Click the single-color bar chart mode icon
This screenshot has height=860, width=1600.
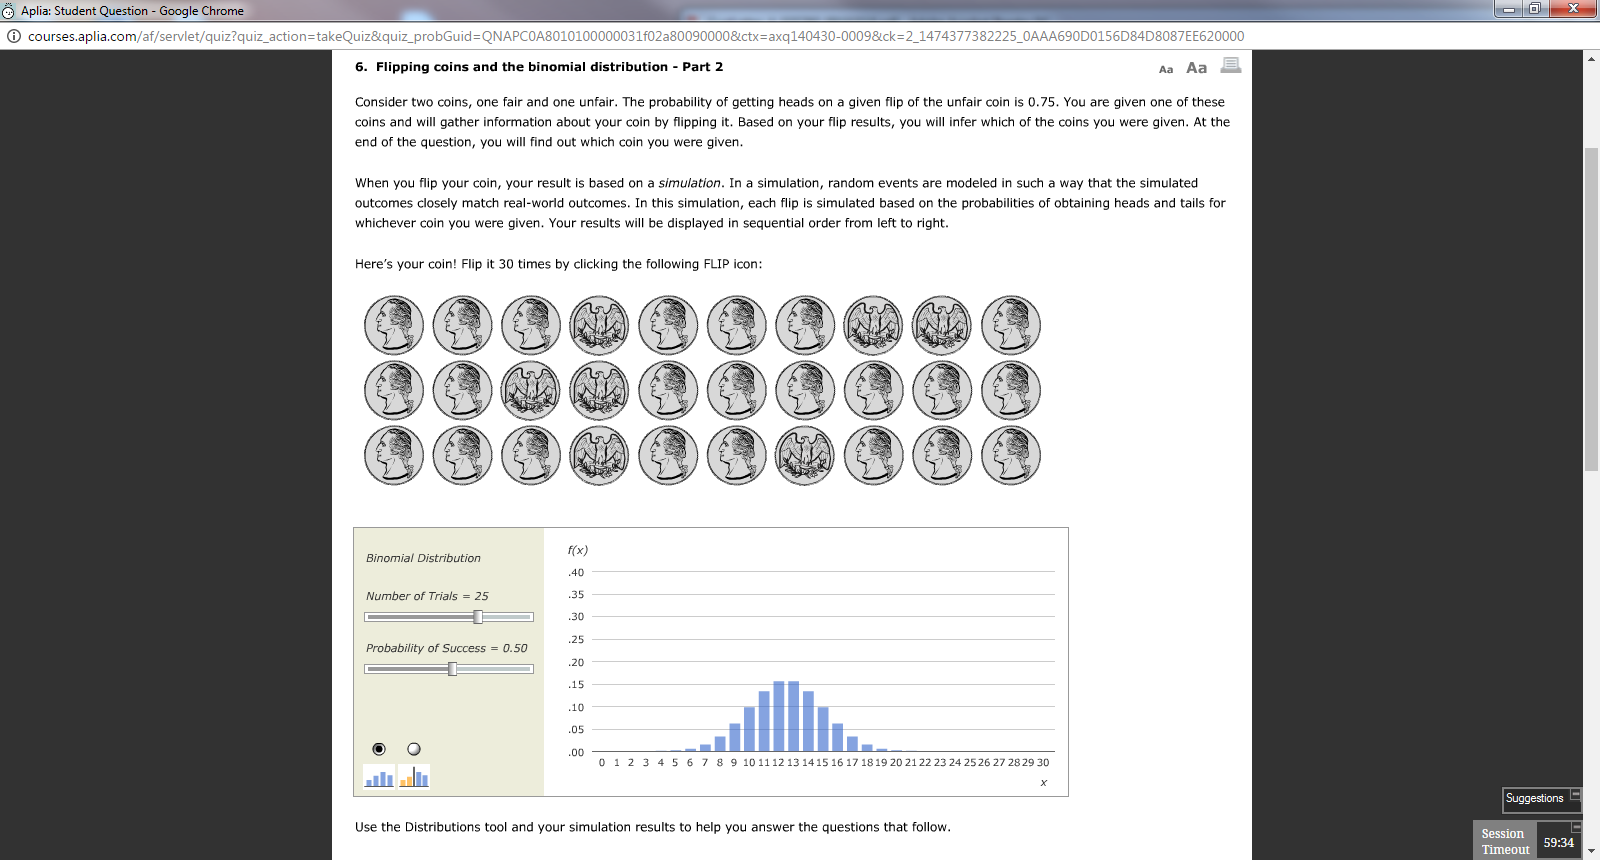(379, 777)
